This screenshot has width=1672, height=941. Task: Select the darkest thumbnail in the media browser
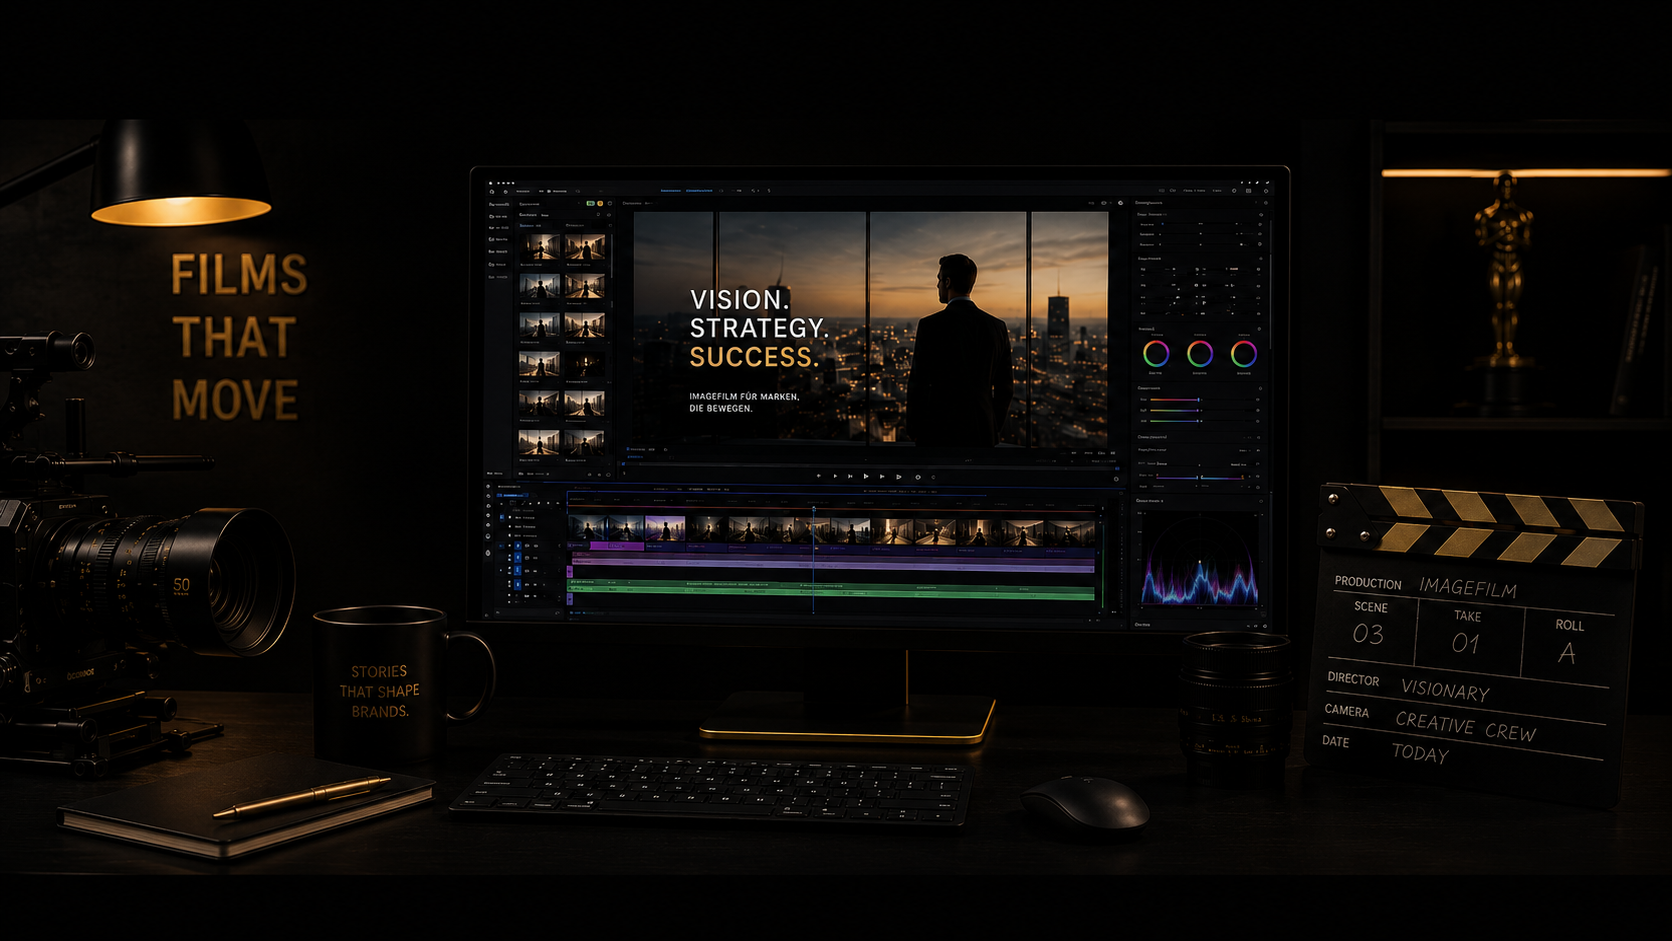coord(585,365)
